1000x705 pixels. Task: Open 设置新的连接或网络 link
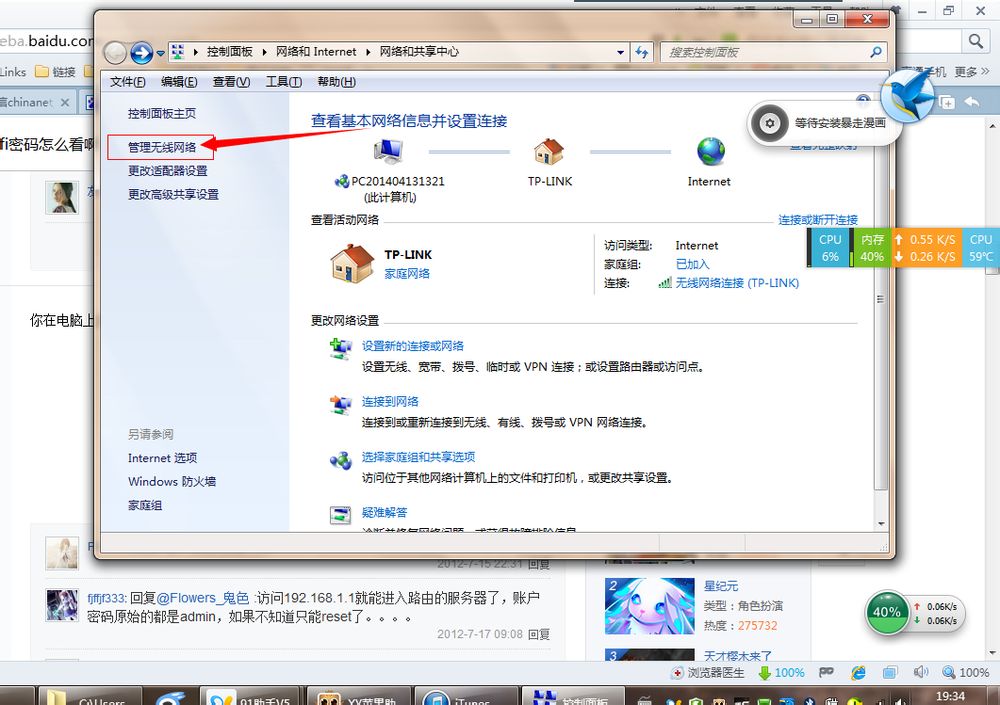tap(413, 346)
